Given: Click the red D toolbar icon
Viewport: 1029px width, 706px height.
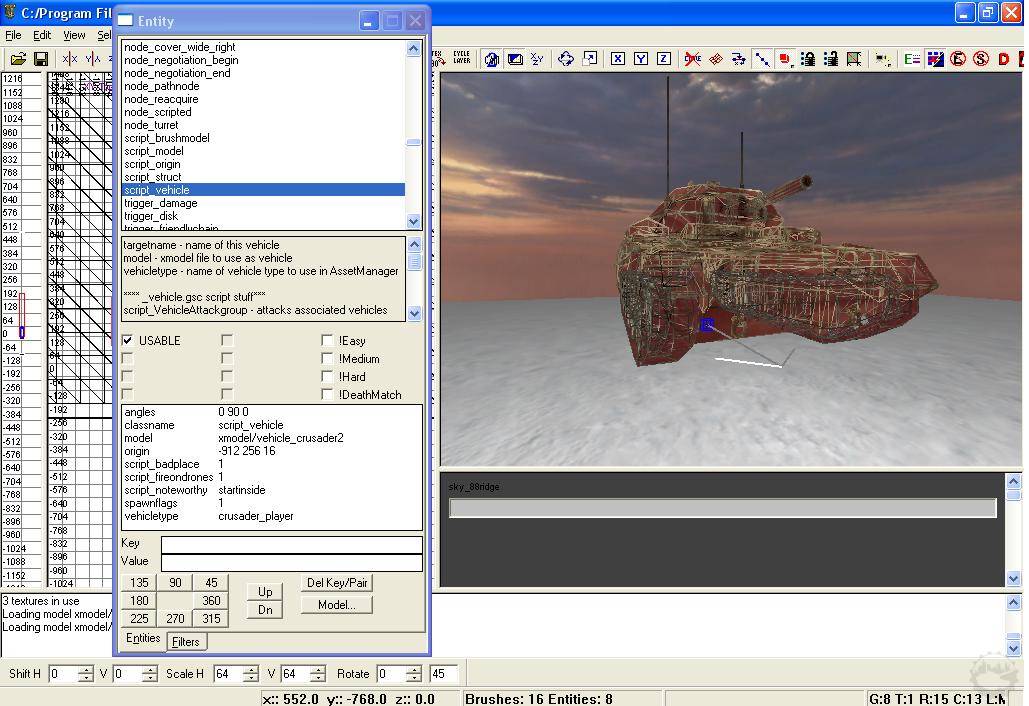Looking at the screenshot, I should pyautogui.click(x=1004, y=59).
